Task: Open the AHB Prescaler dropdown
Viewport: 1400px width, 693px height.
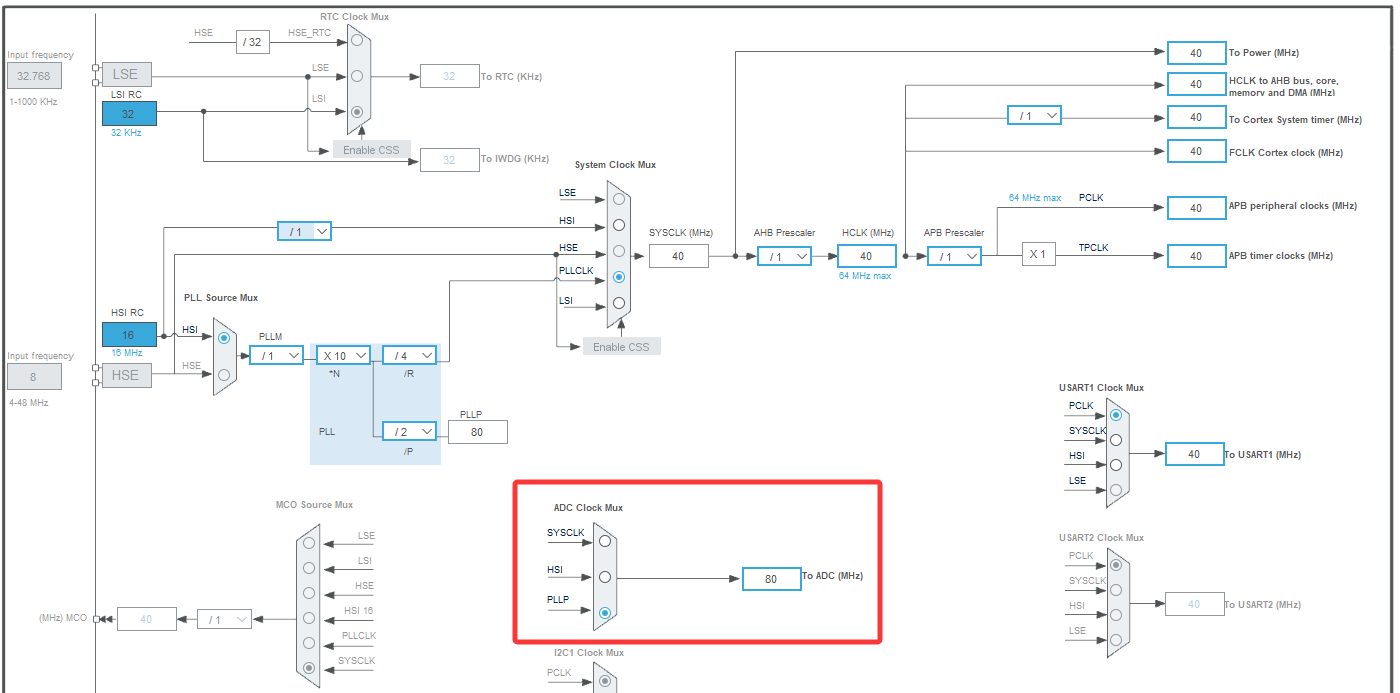Action: tap(784, 256)
